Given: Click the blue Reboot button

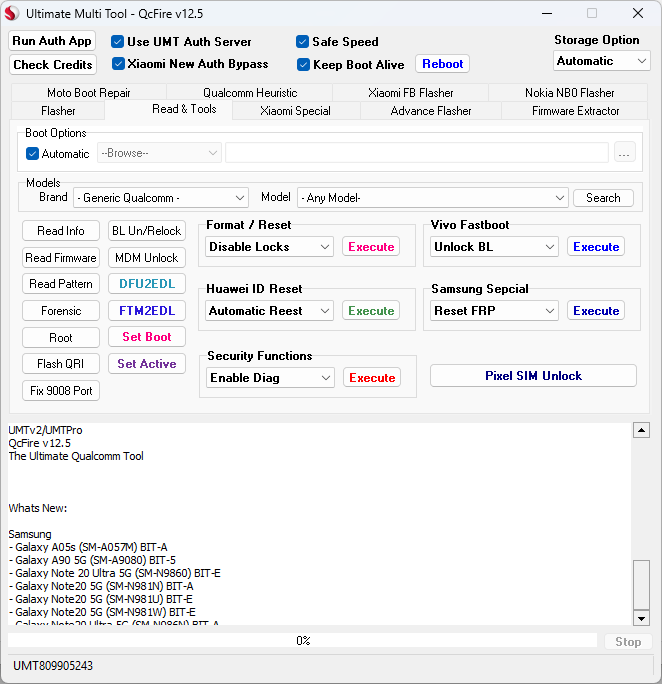Looking at the screenshot, I should (x=442, y=64).
